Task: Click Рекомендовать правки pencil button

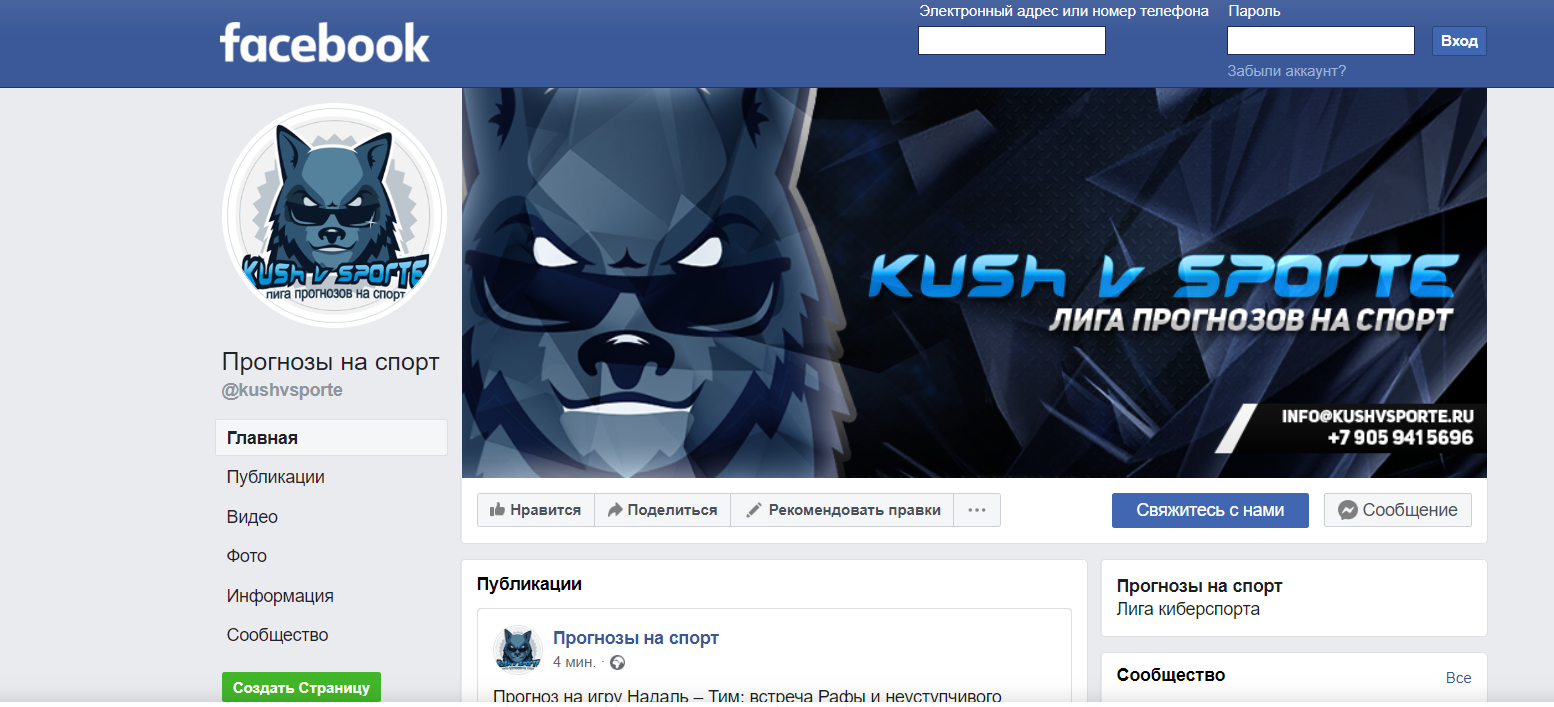Action: pos(842,510)
